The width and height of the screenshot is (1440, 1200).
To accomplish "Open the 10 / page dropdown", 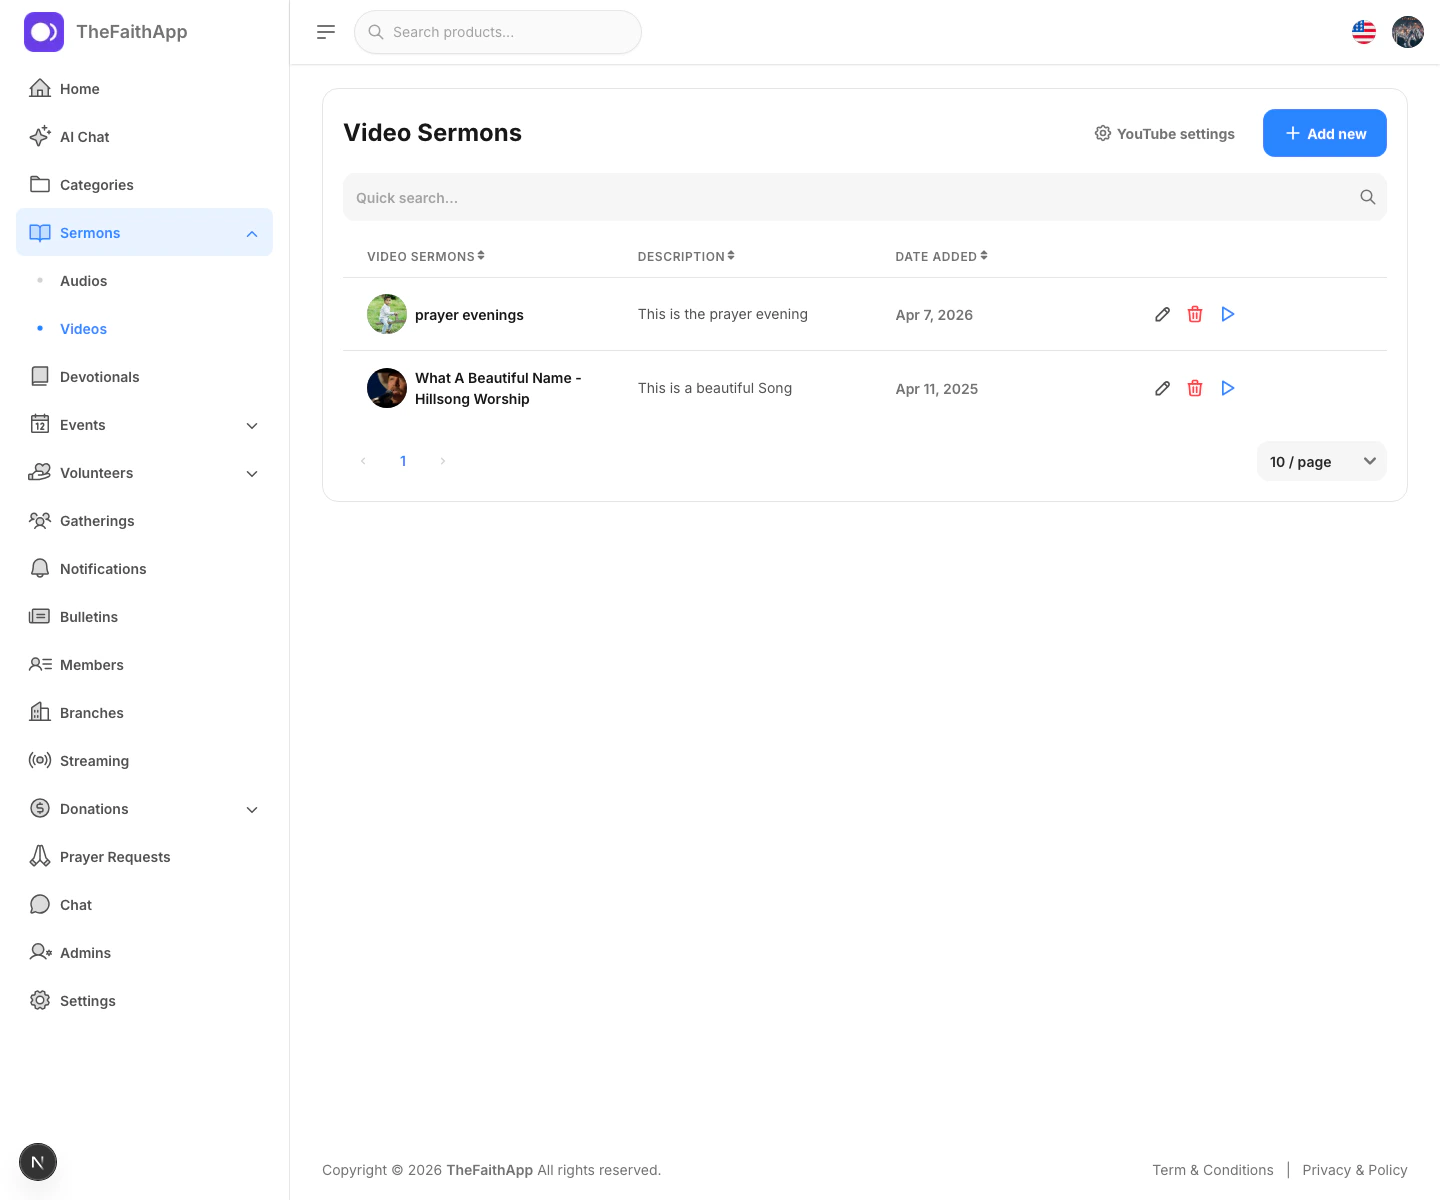I will coord(1321,461).
